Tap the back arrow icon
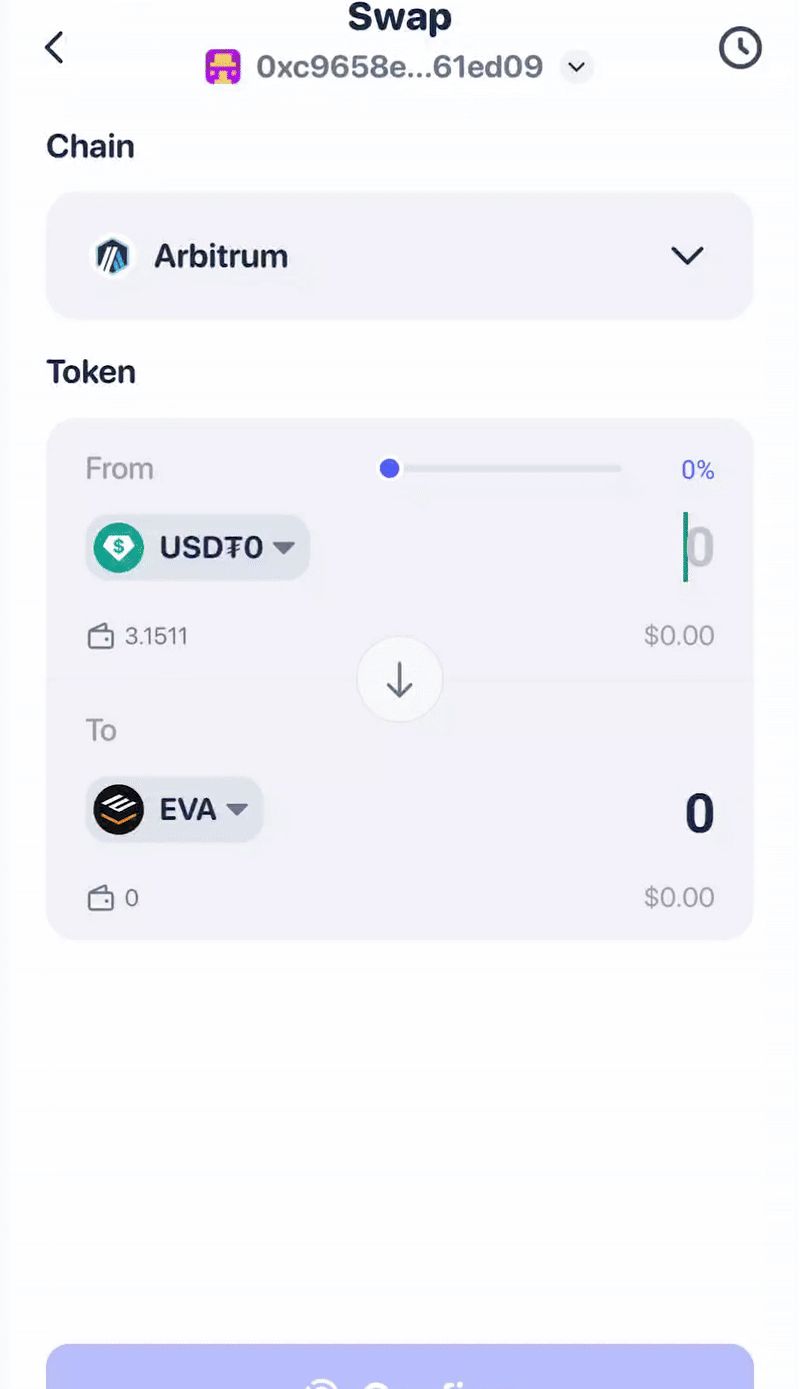 pos(55,47)
